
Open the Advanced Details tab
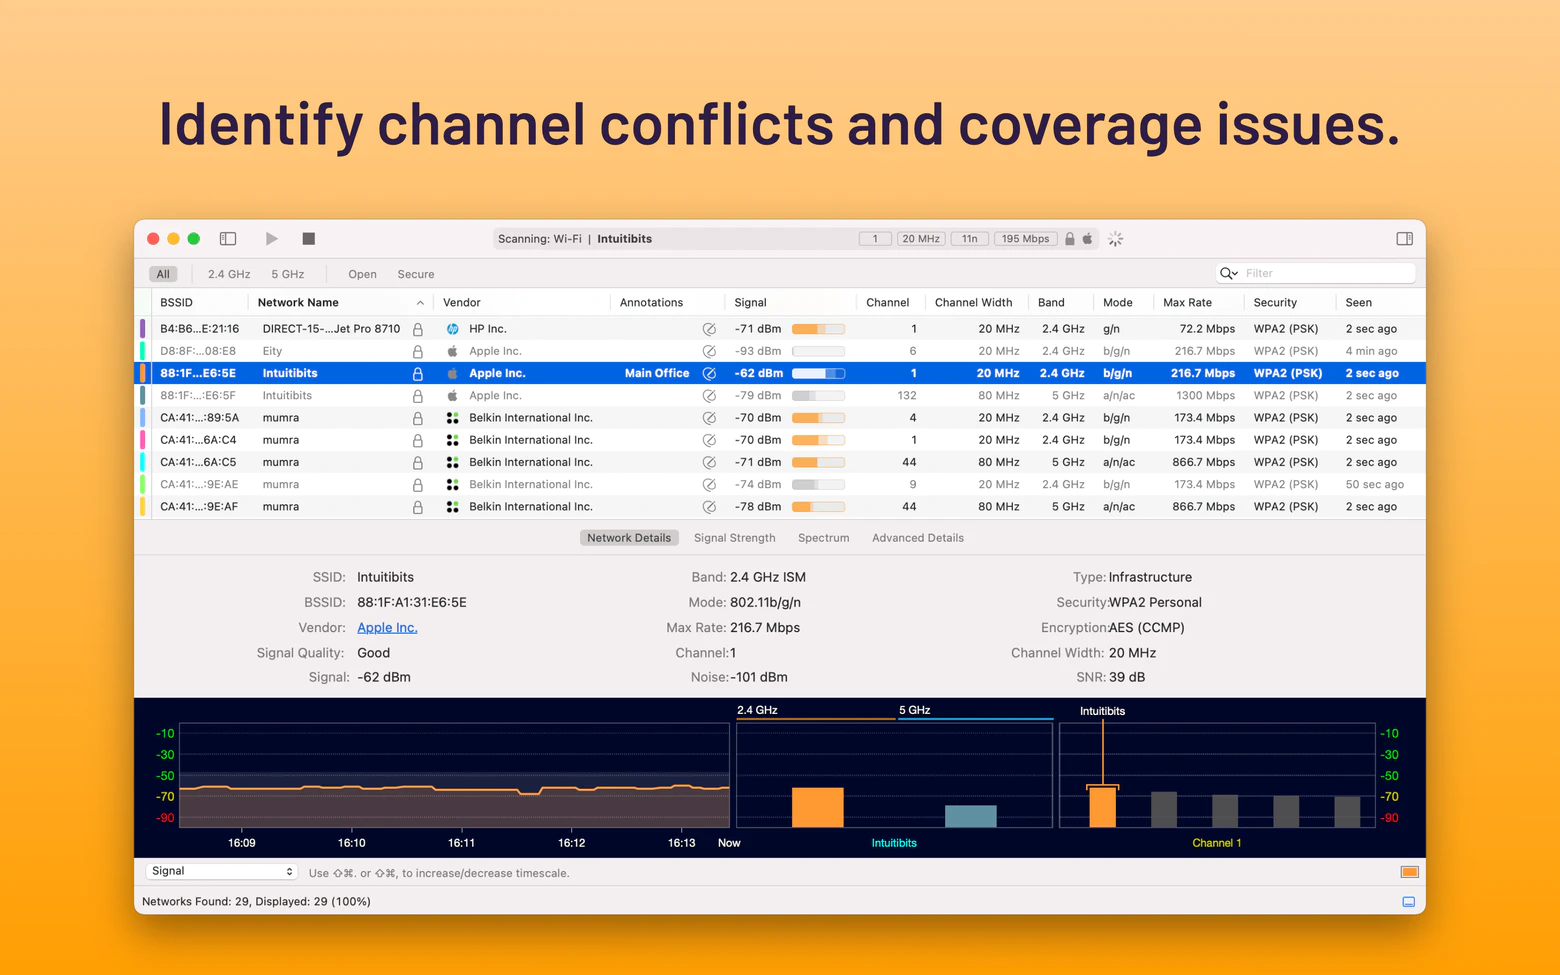(x=917, y=538)
